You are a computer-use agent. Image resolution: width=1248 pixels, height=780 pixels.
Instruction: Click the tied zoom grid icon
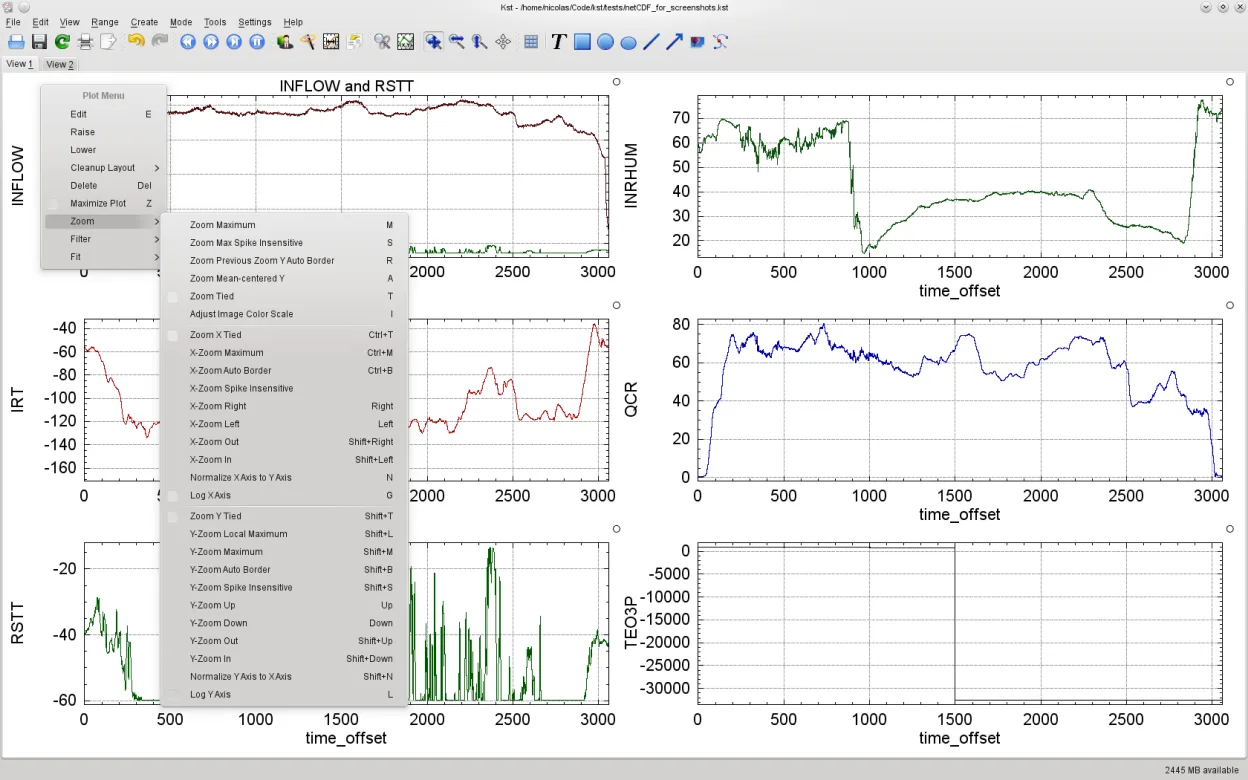(531, 42)
